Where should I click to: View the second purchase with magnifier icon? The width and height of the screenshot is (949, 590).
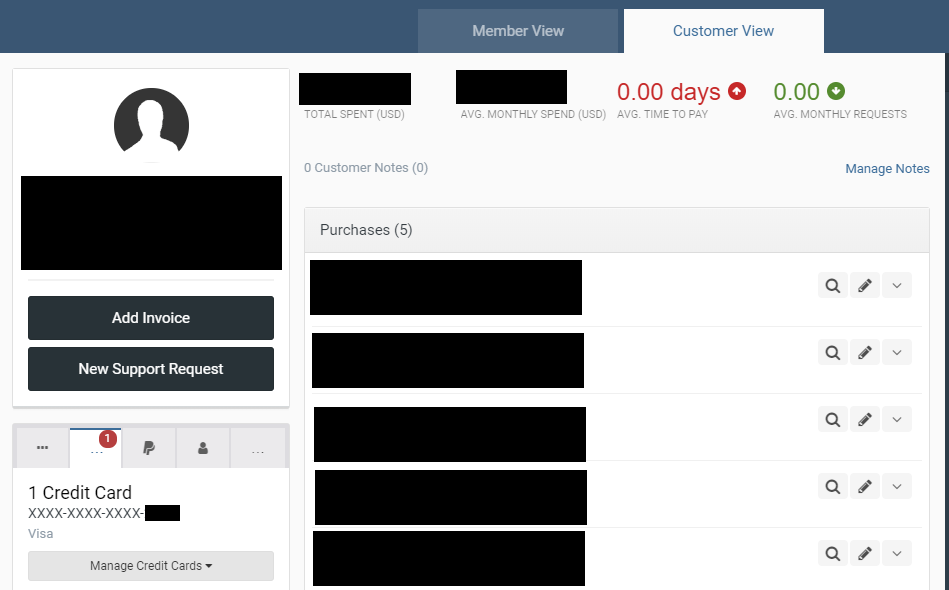(833, 353)
